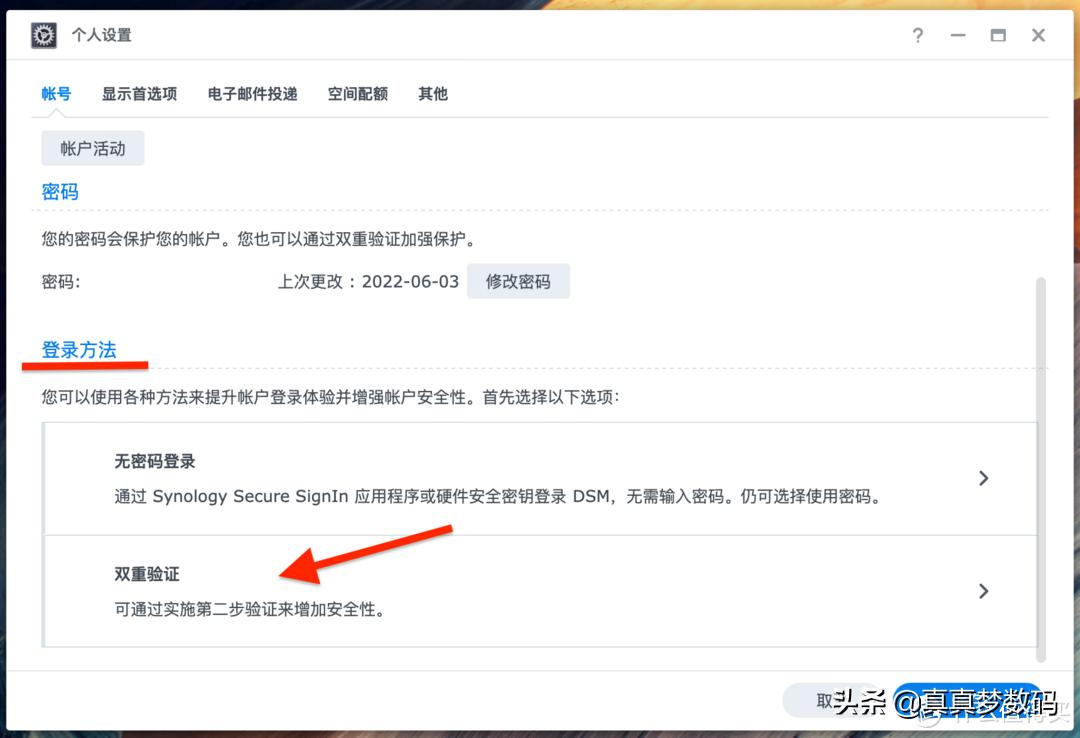
Task: Click the 修改密码 button
Action: 518,281
